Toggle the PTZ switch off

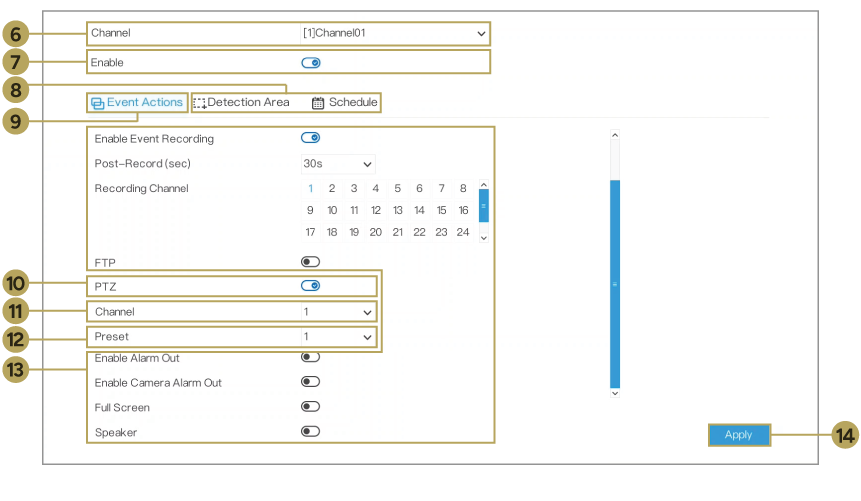point(310,286)
